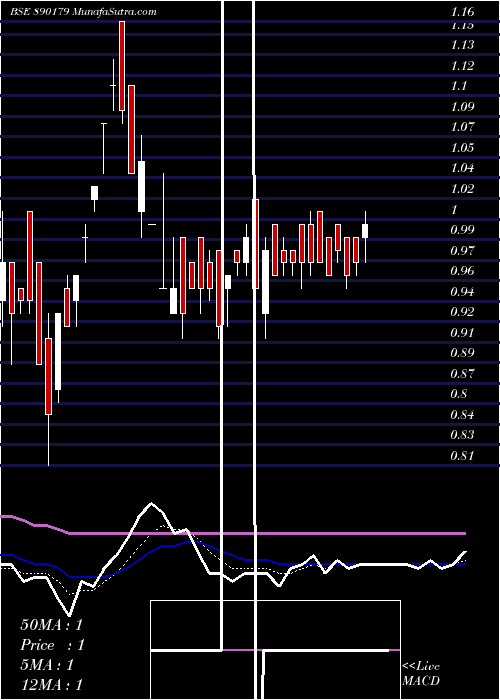This screenshot has height=700, width=500.
Task: Click the 0.97 price axis label
Action: (x=462, y=250)
